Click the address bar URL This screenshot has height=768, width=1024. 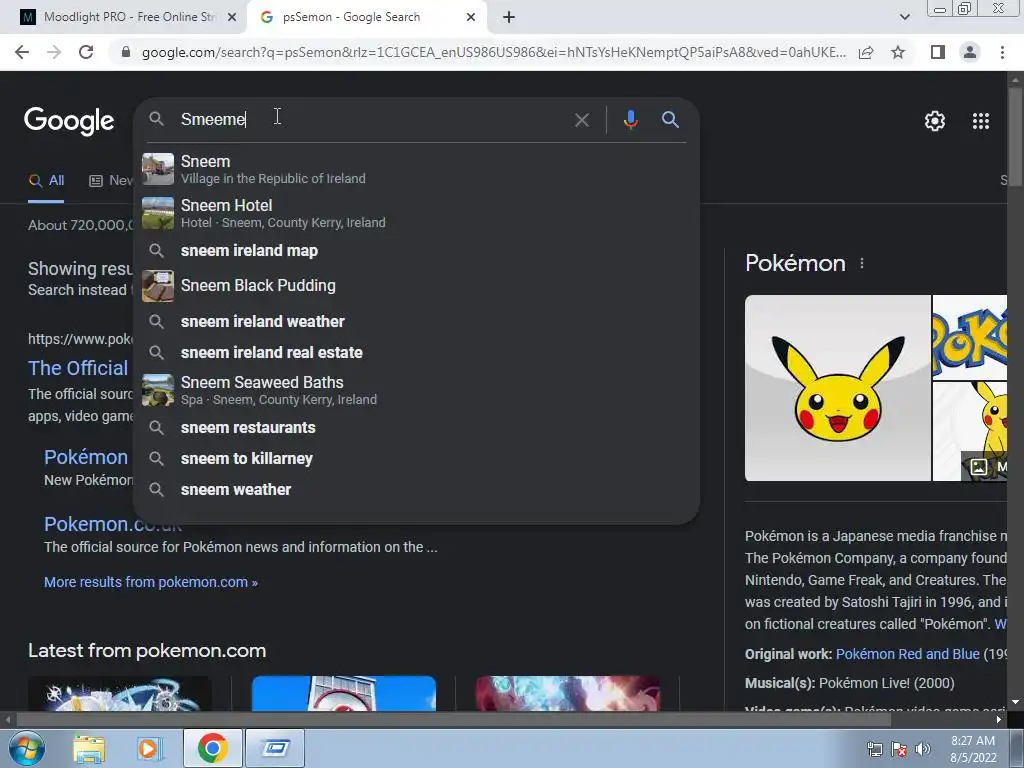(x=494, y=52)
